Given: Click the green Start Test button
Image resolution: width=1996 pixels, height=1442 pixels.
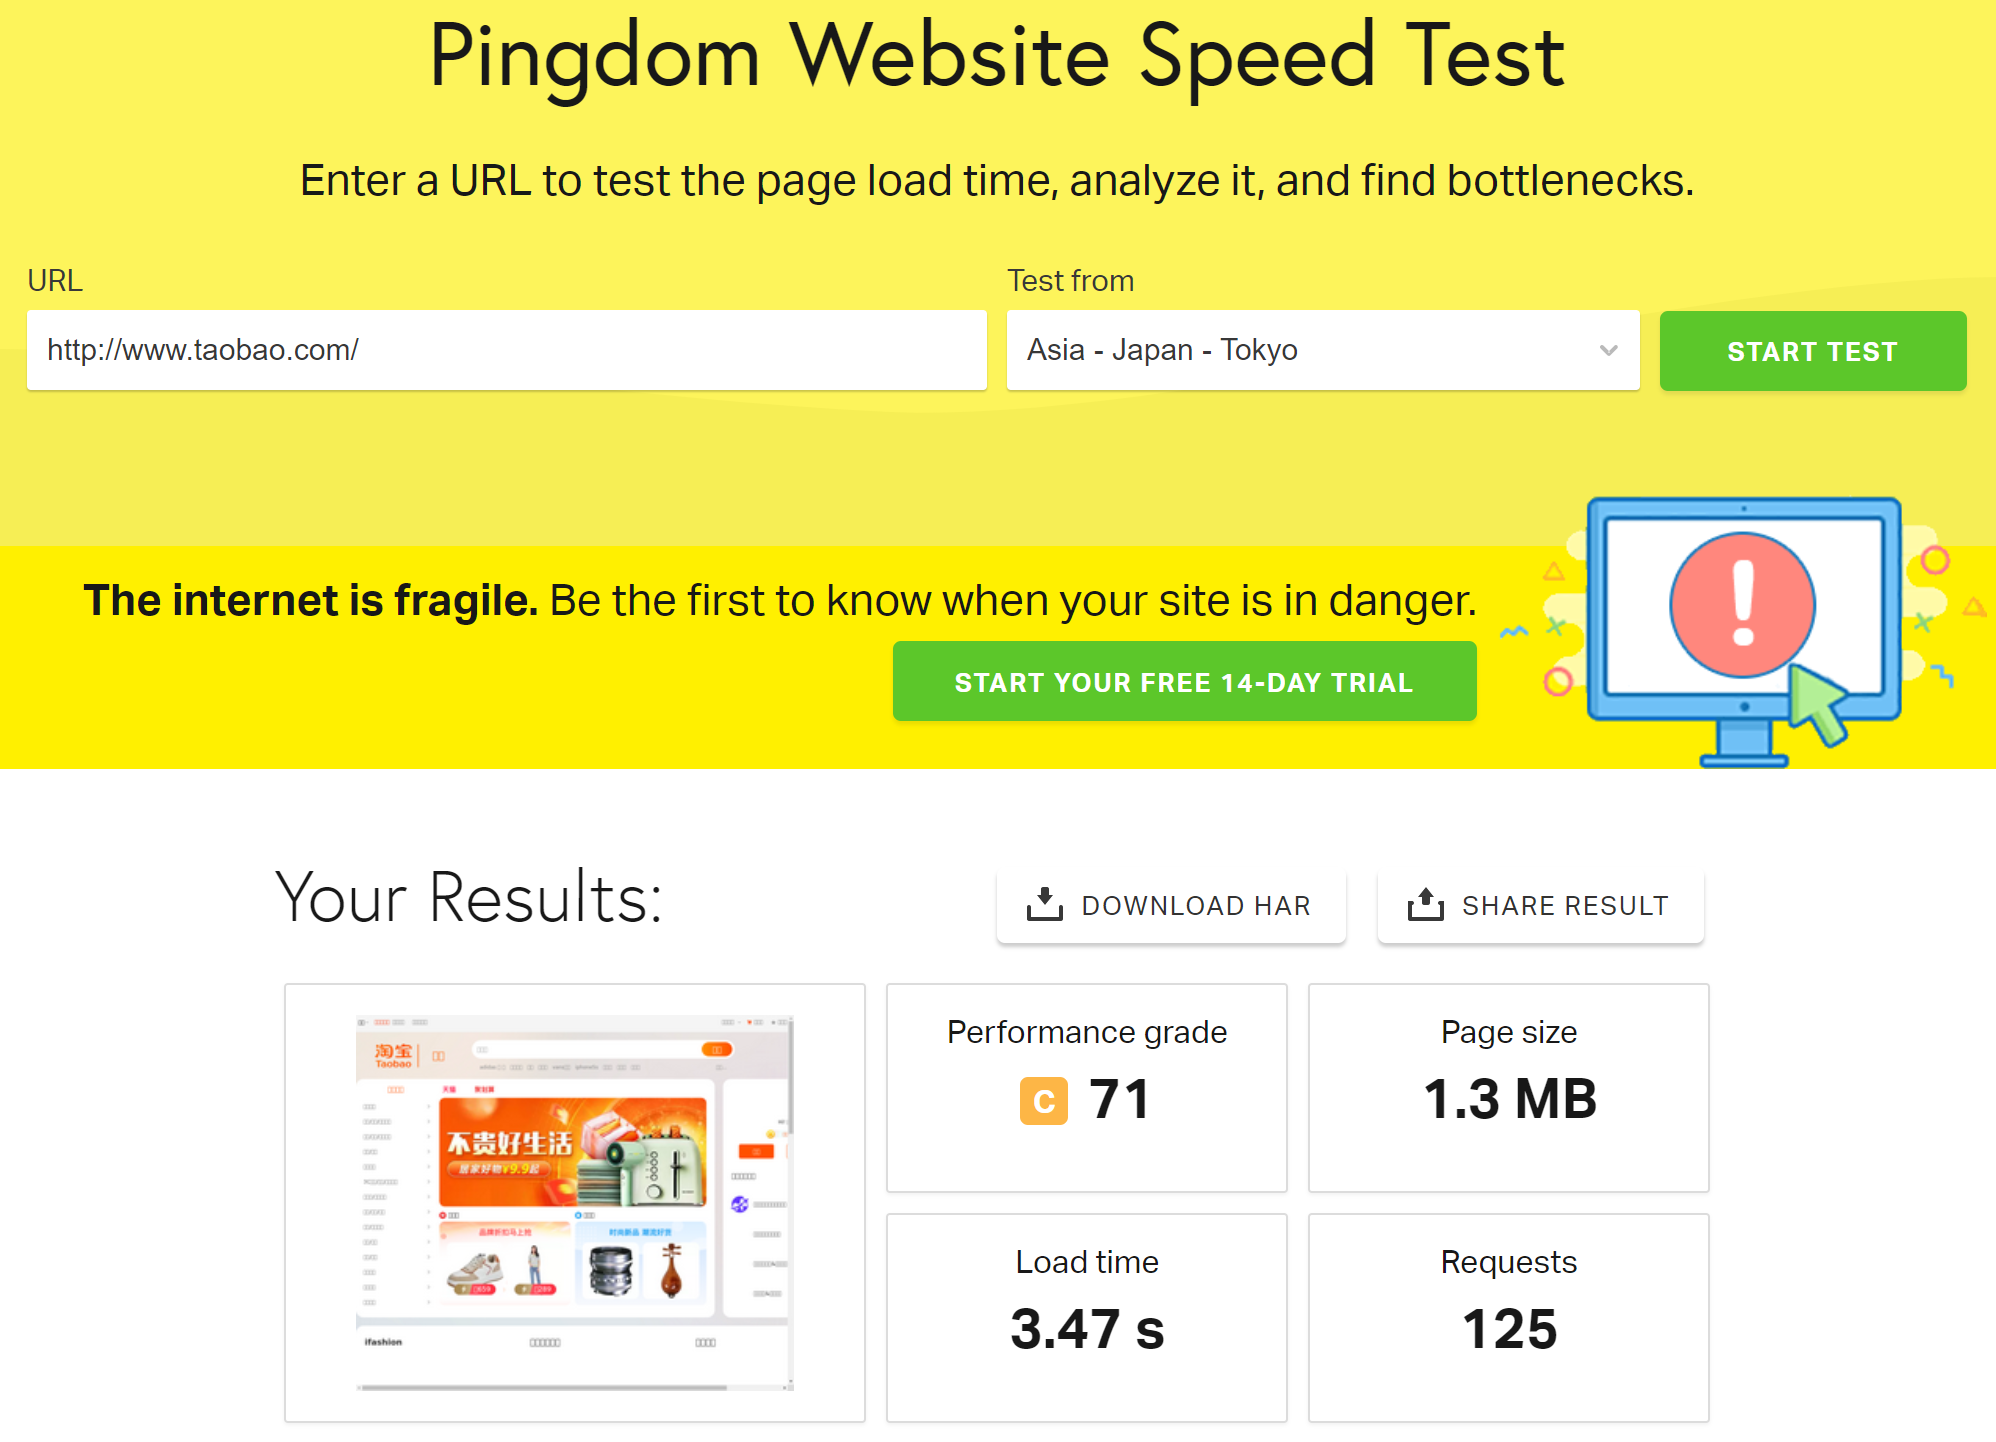Looking at the screenshot, I should (x=1812, y=351).
